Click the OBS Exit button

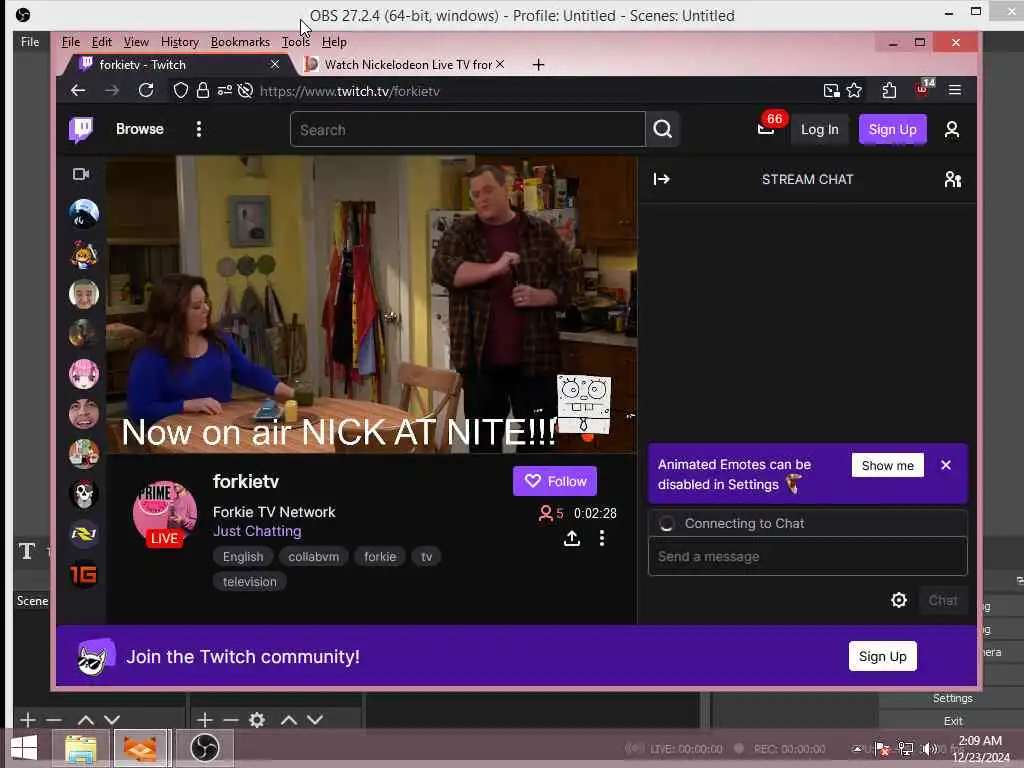pyautogui.click(x=953, y=721)
